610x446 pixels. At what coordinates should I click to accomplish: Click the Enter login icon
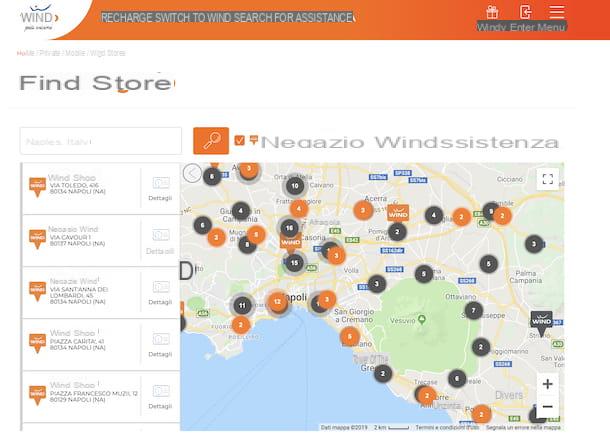click(525, 12)
